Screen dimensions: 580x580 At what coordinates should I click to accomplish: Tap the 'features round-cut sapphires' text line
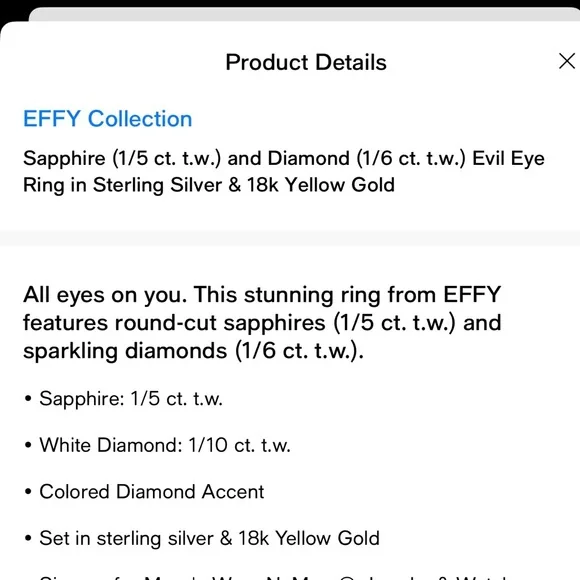click(x=262, y=323)
